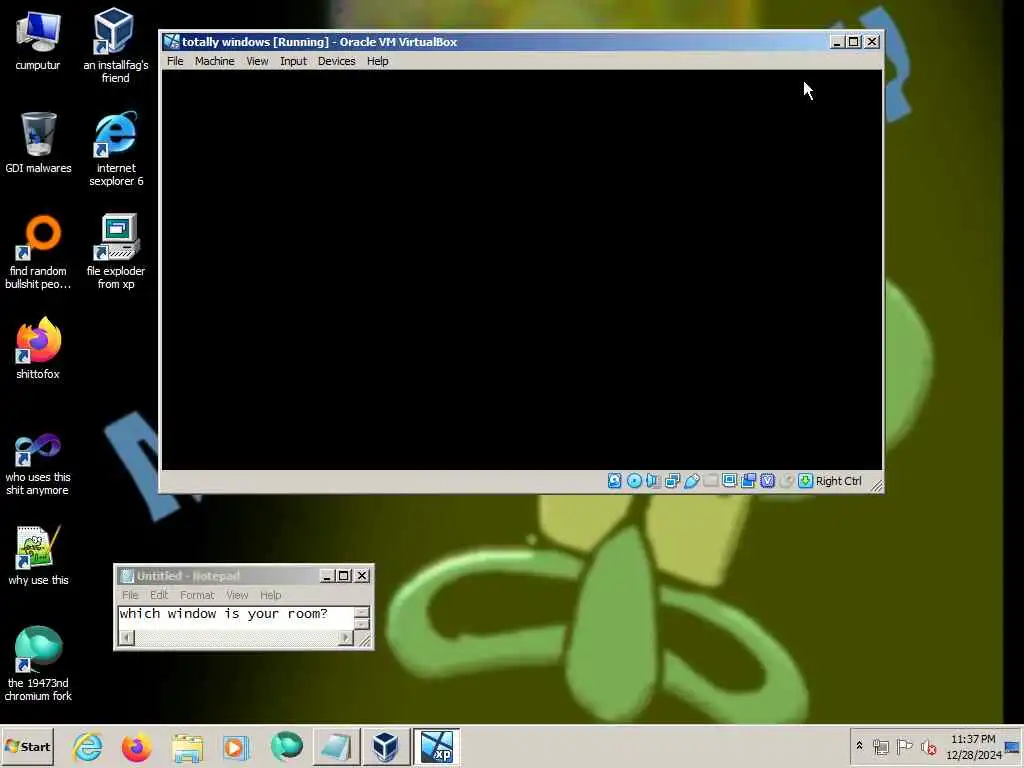
Task: Maximize the VirtualBox VM window
Action: 854,42
